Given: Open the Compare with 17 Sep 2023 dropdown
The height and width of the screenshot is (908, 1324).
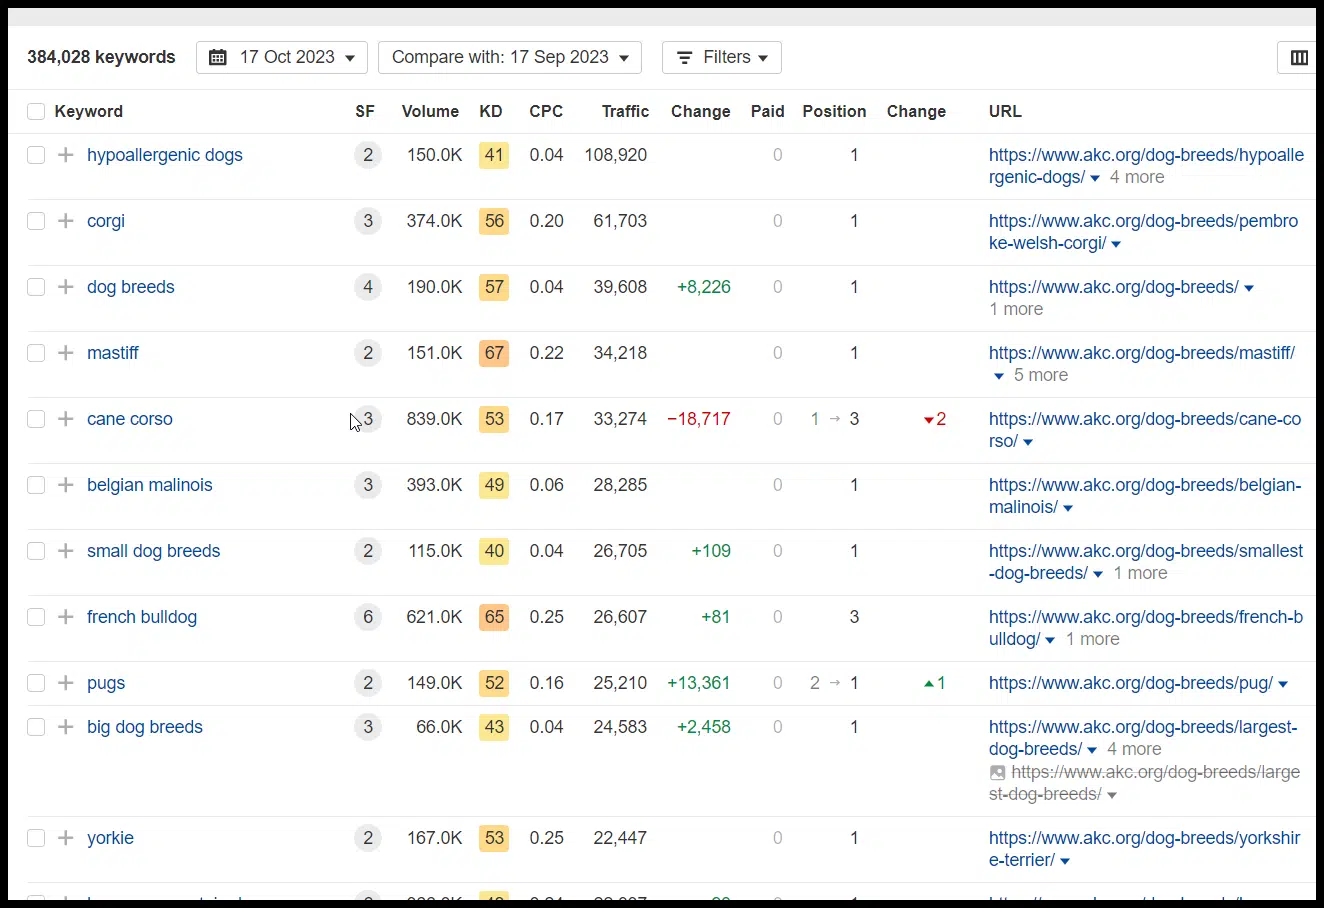Looking at the screenshot, I should click(x=509, y=58).
